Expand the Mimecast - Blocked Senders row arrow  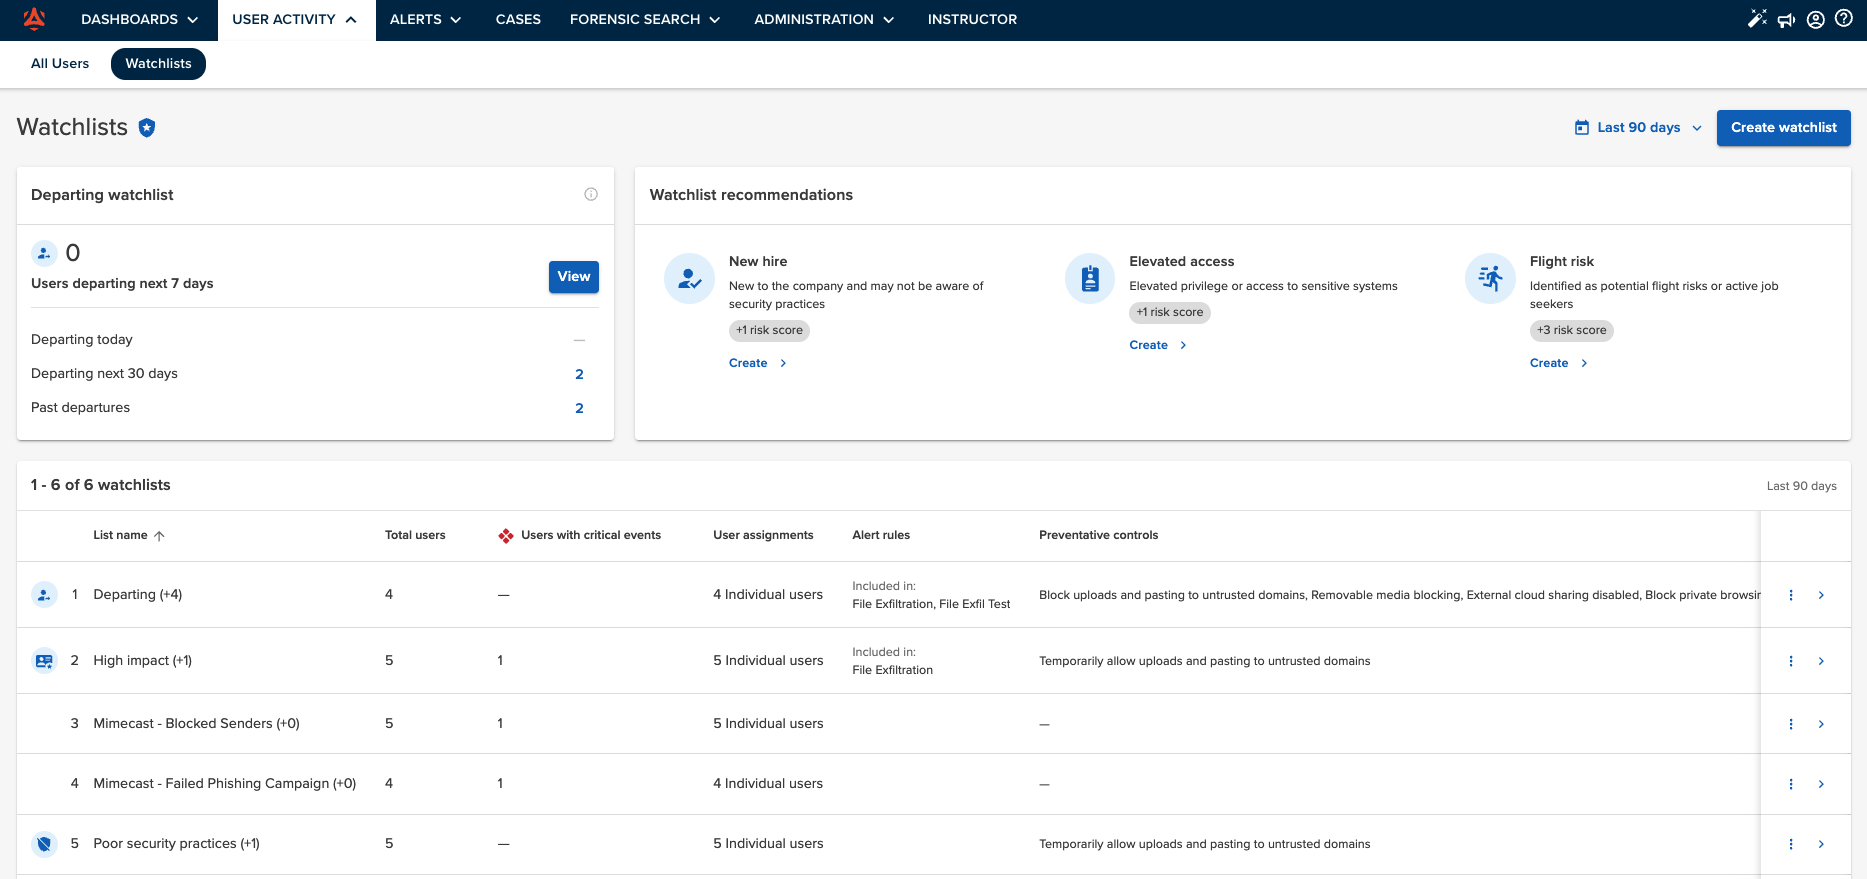tap(1821, 724)
